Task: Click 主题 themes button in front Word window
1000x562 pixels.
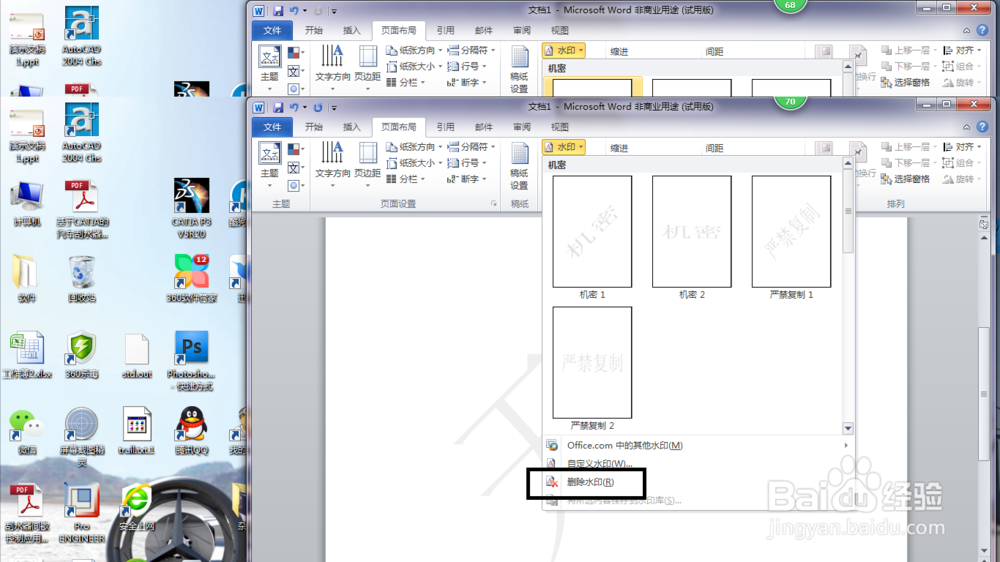Action: (x=270, y=166)
